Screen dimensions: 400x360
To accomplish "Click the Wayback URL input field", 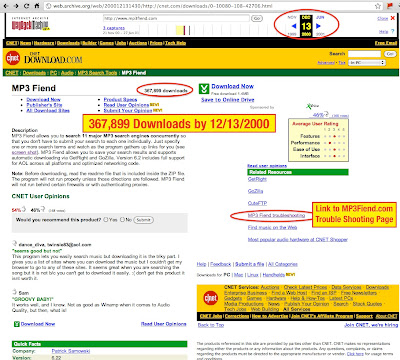I will point(176,18).
